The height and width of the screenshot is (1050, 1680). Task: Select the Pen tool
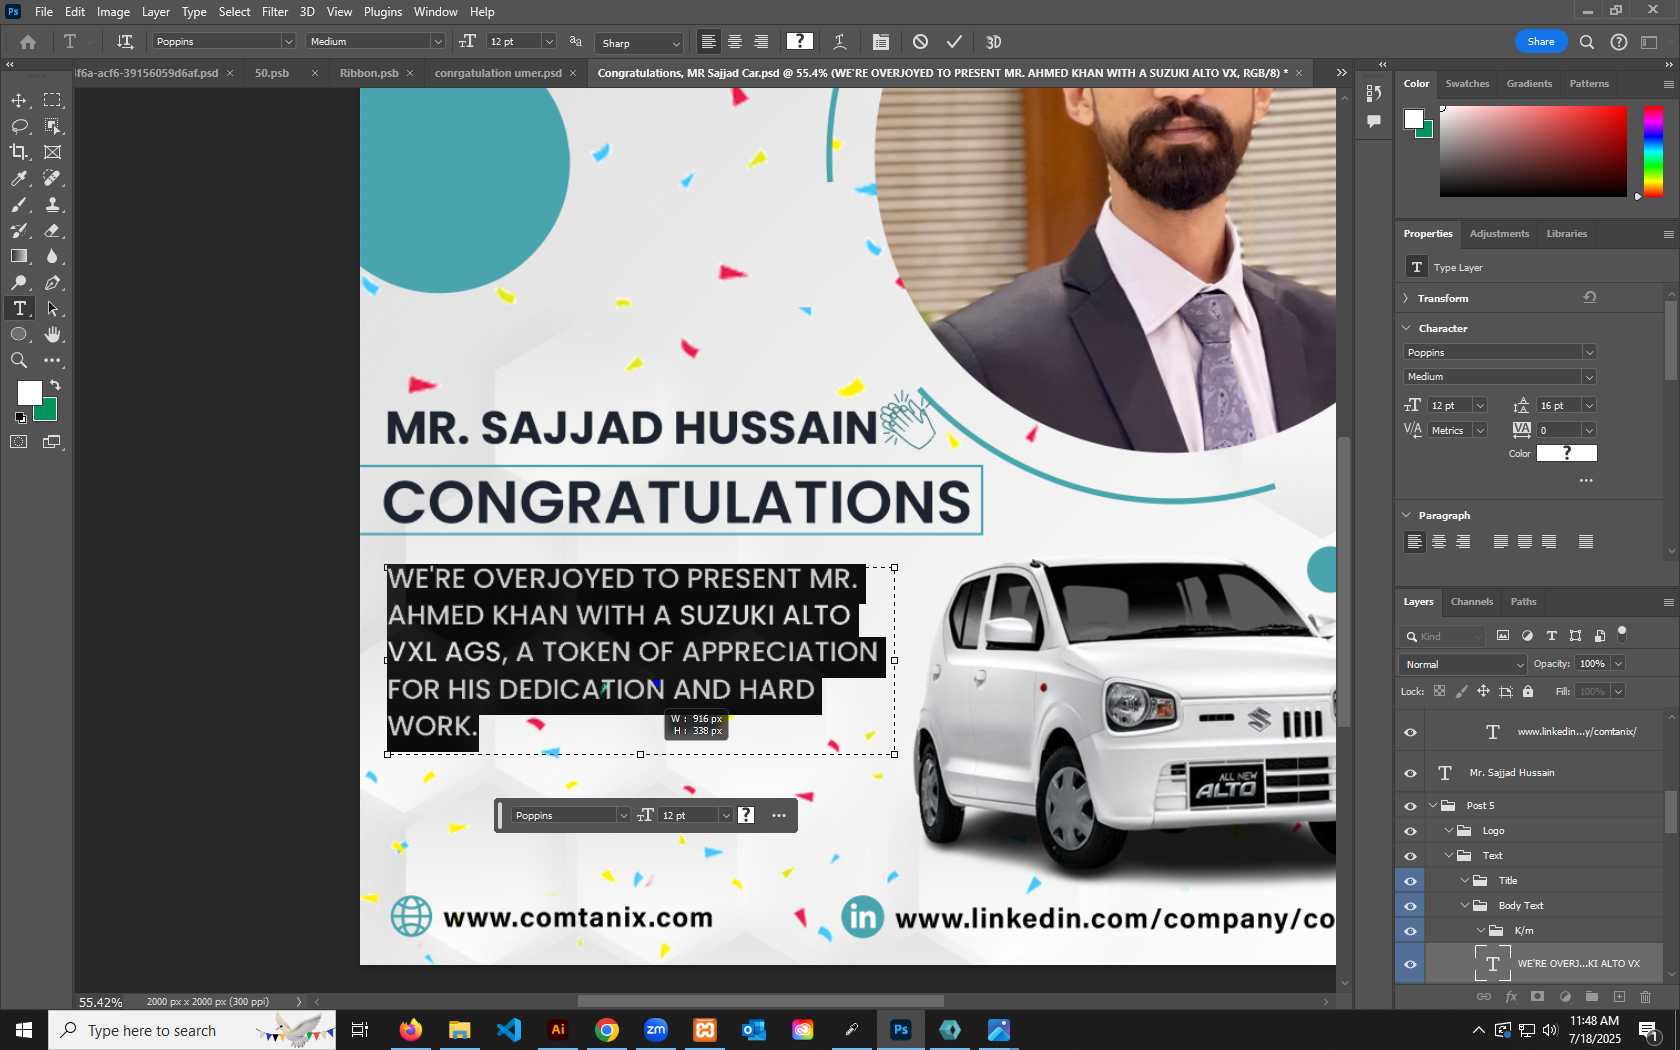(53, 283)
